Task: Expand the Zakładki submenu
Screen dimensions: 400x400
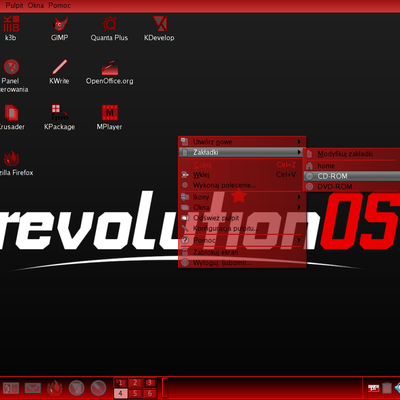Action: click(242, 152)
